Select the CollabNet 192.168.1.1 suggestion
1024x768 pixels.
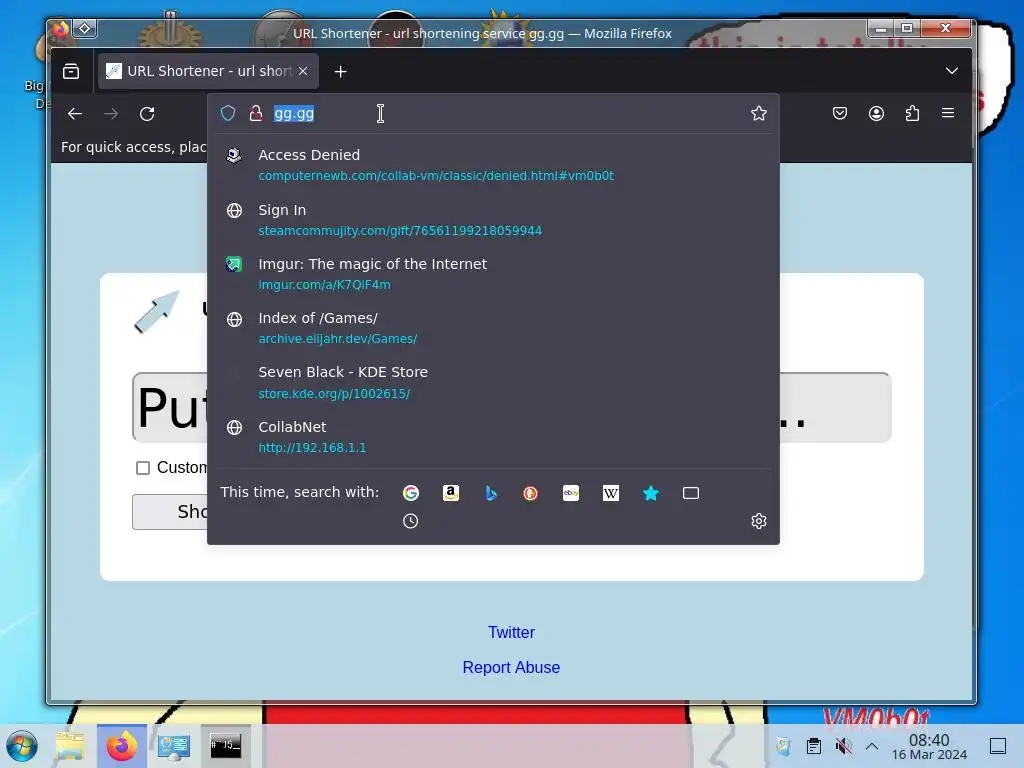click(493, 436)
